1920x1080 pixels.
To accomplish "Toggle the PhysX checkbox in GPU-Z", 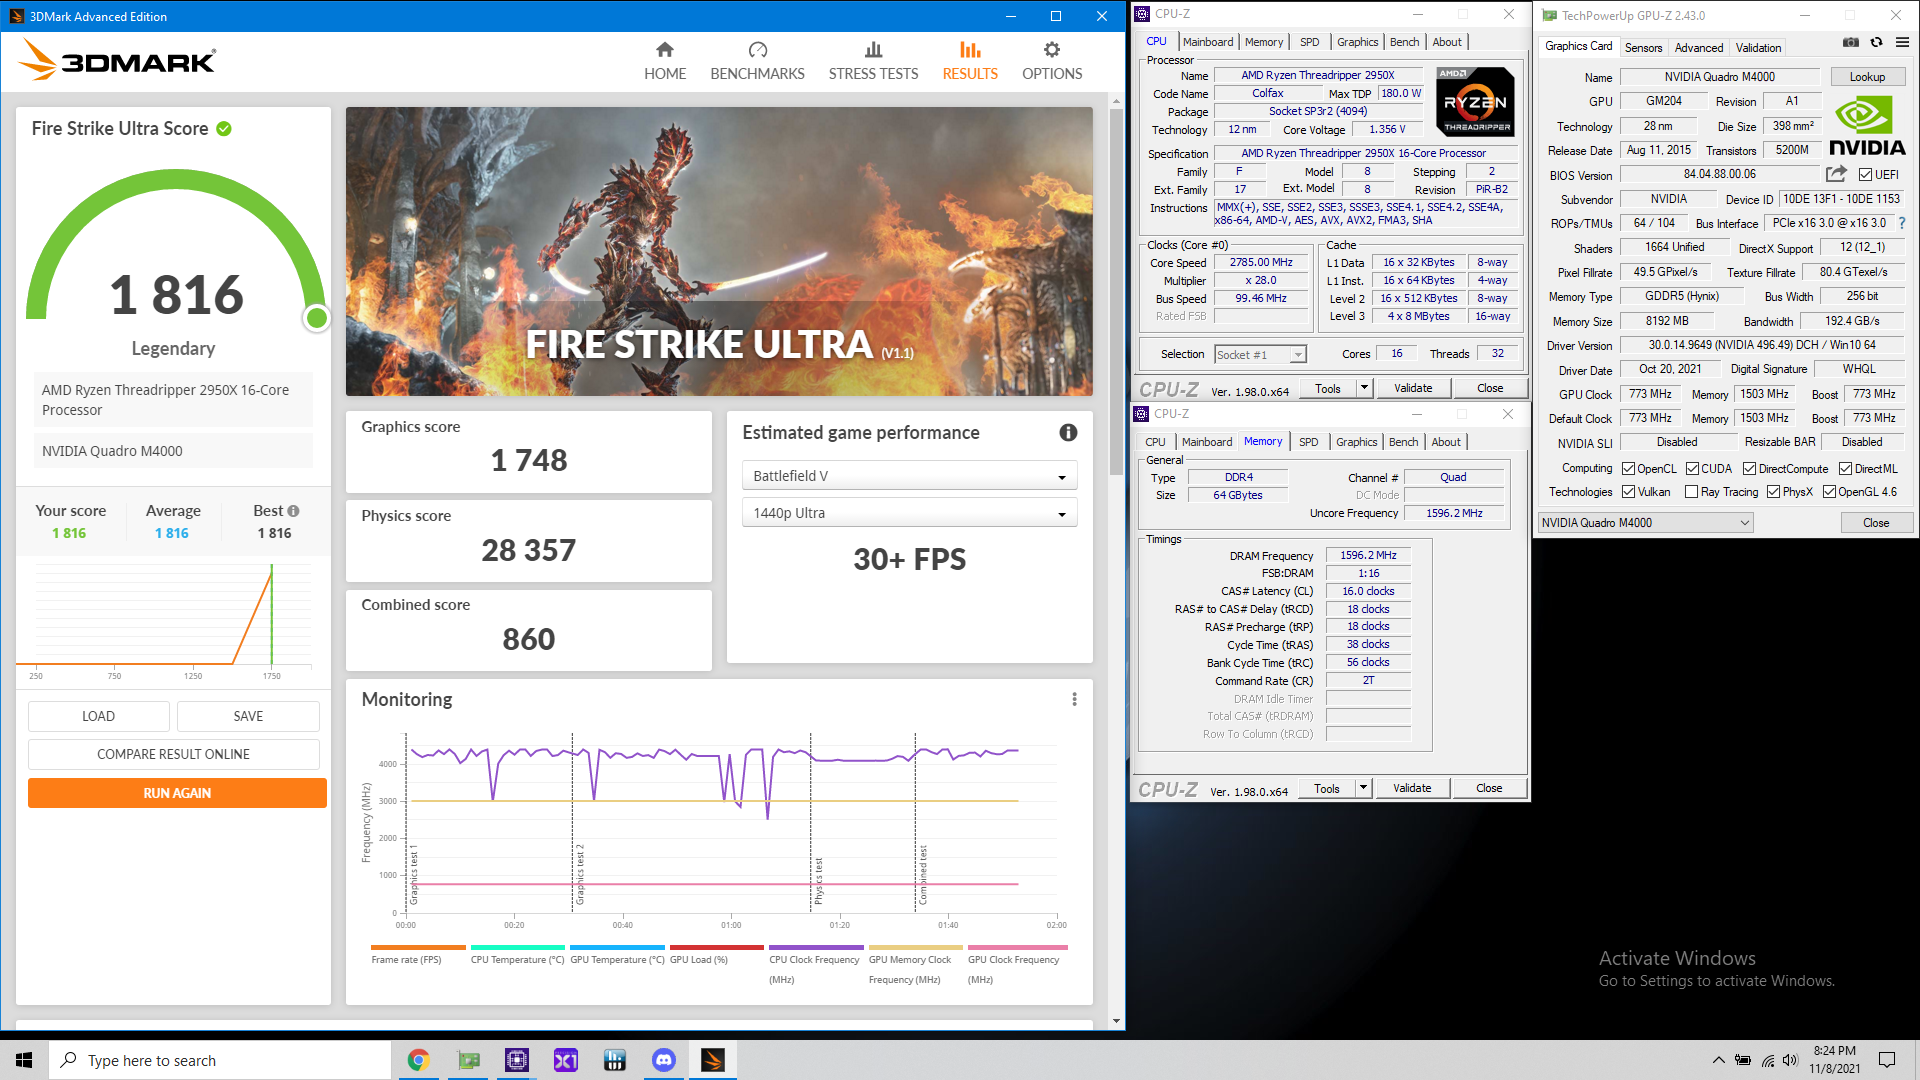I will point(1774,492).
